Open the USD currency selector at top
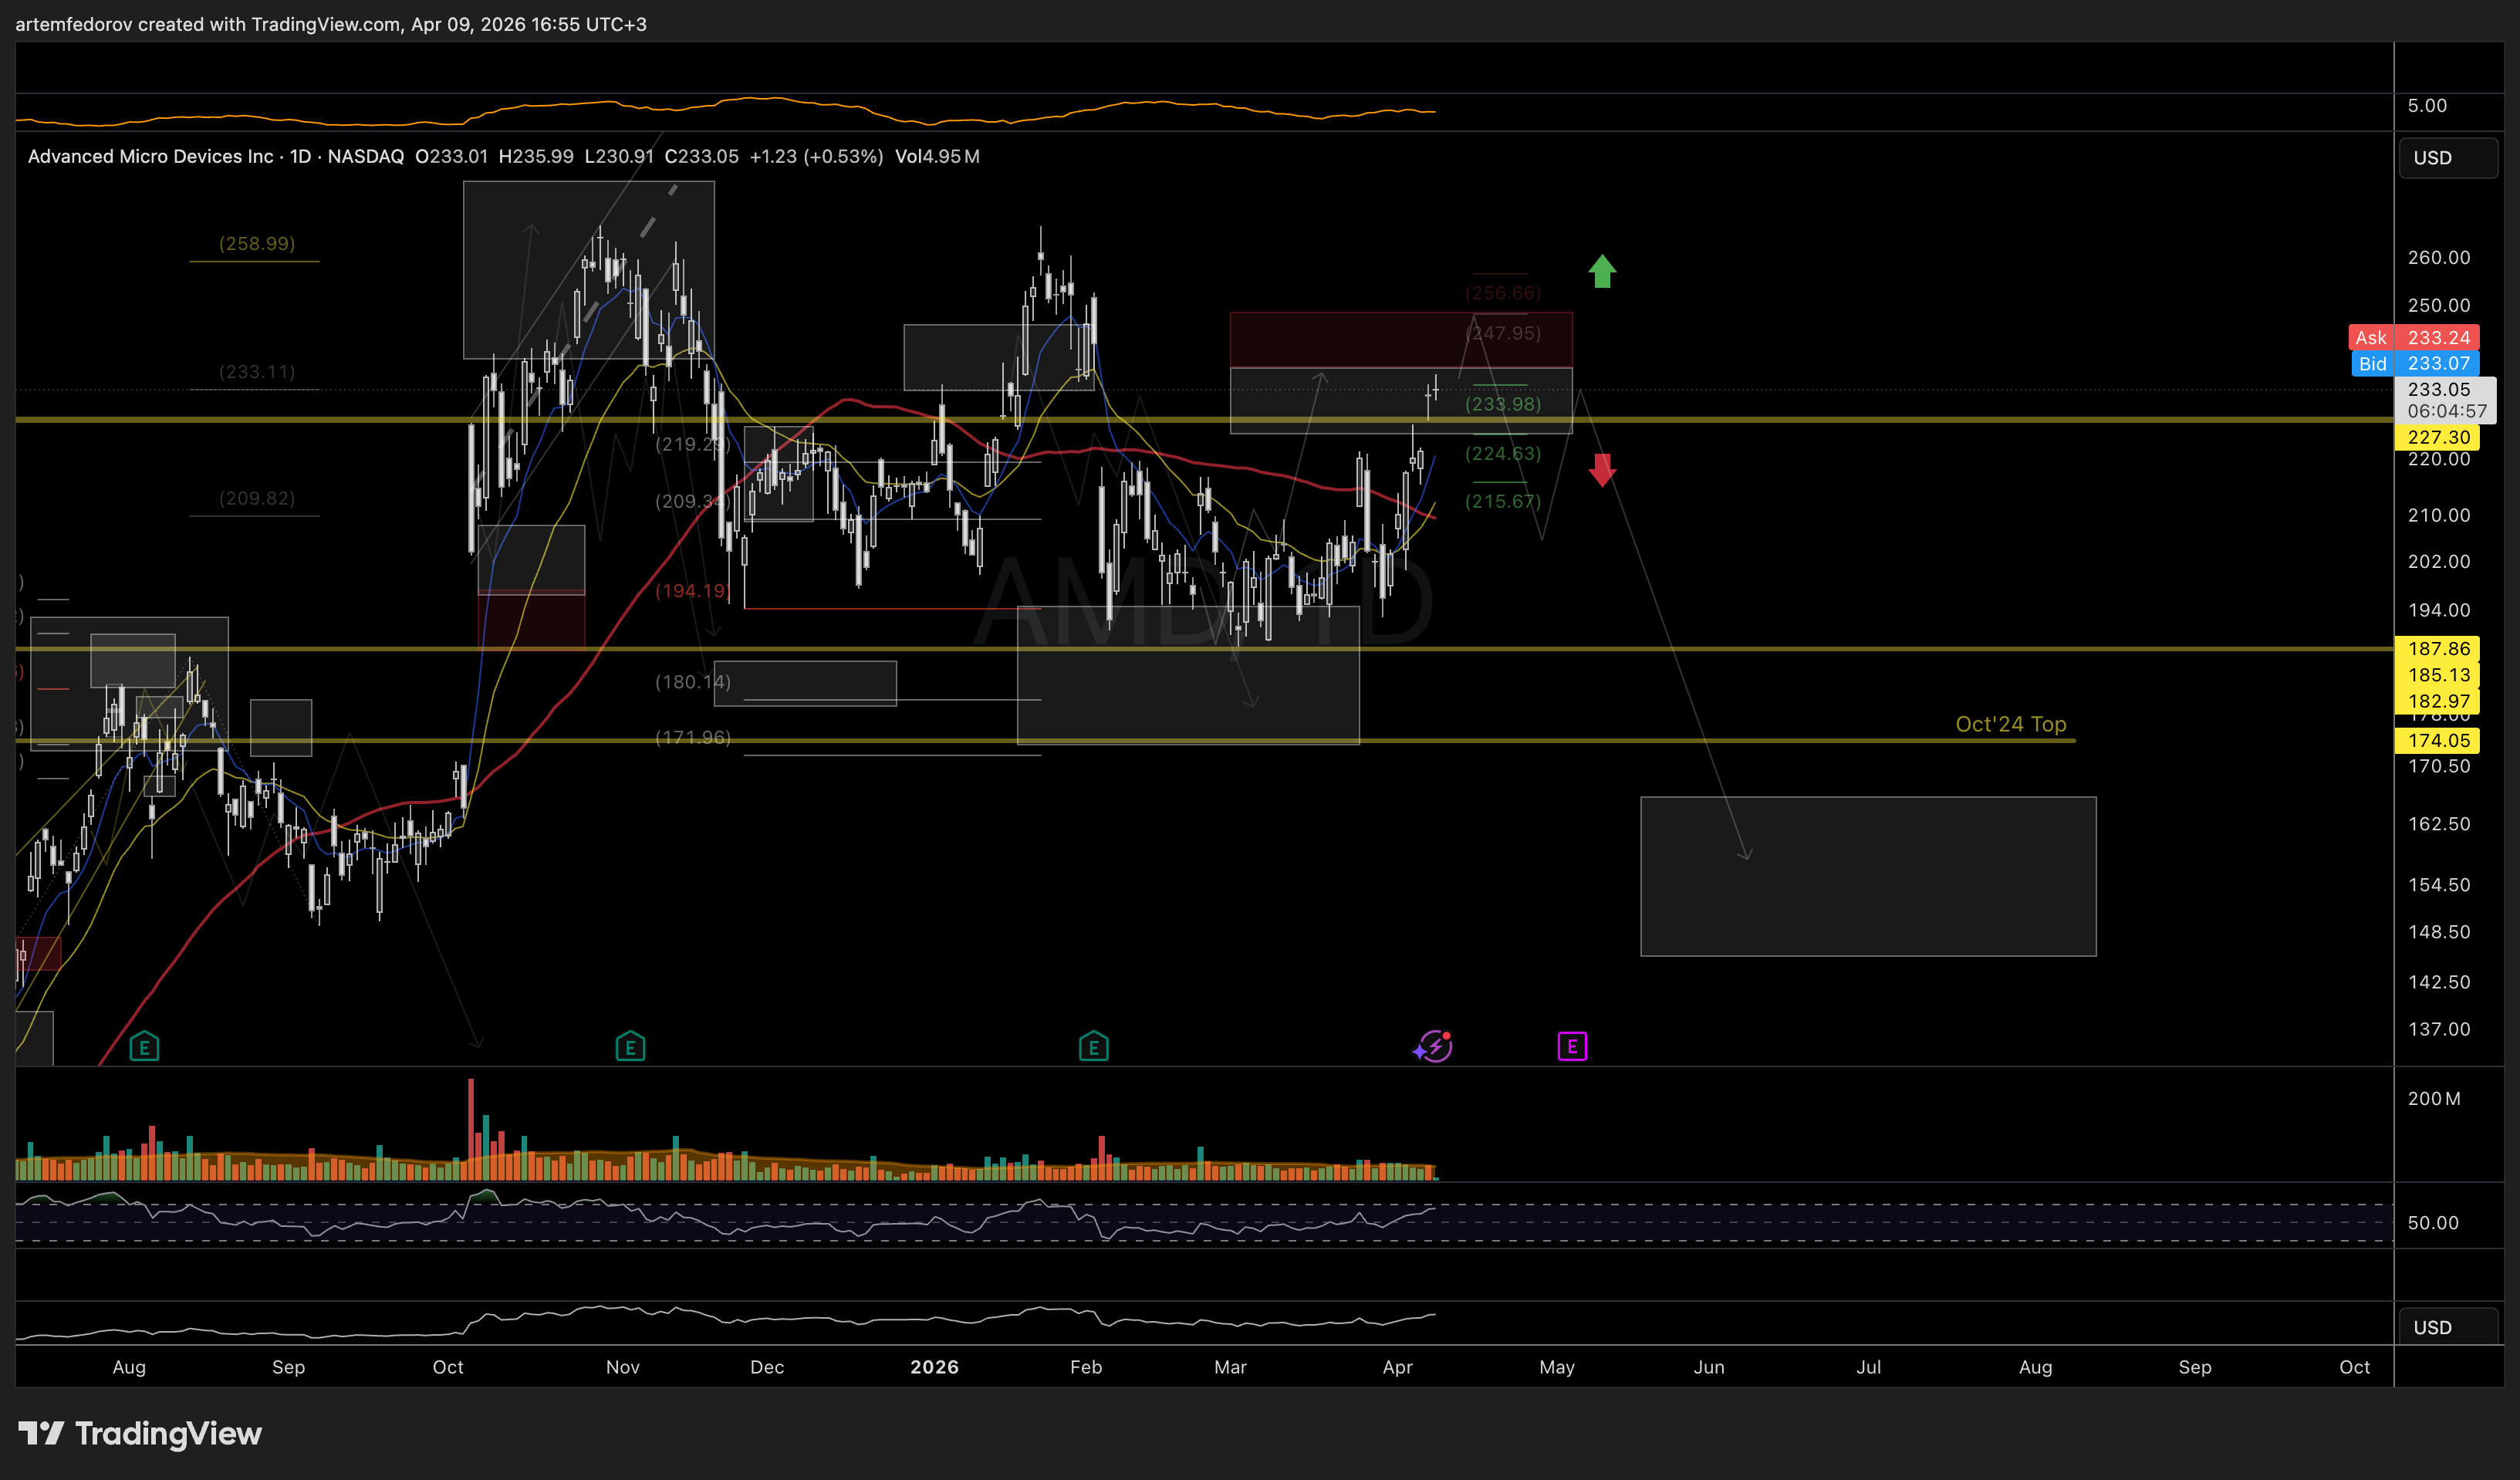The width and height of the screenshot is (2520, 1480). [x=2447, y=158]
